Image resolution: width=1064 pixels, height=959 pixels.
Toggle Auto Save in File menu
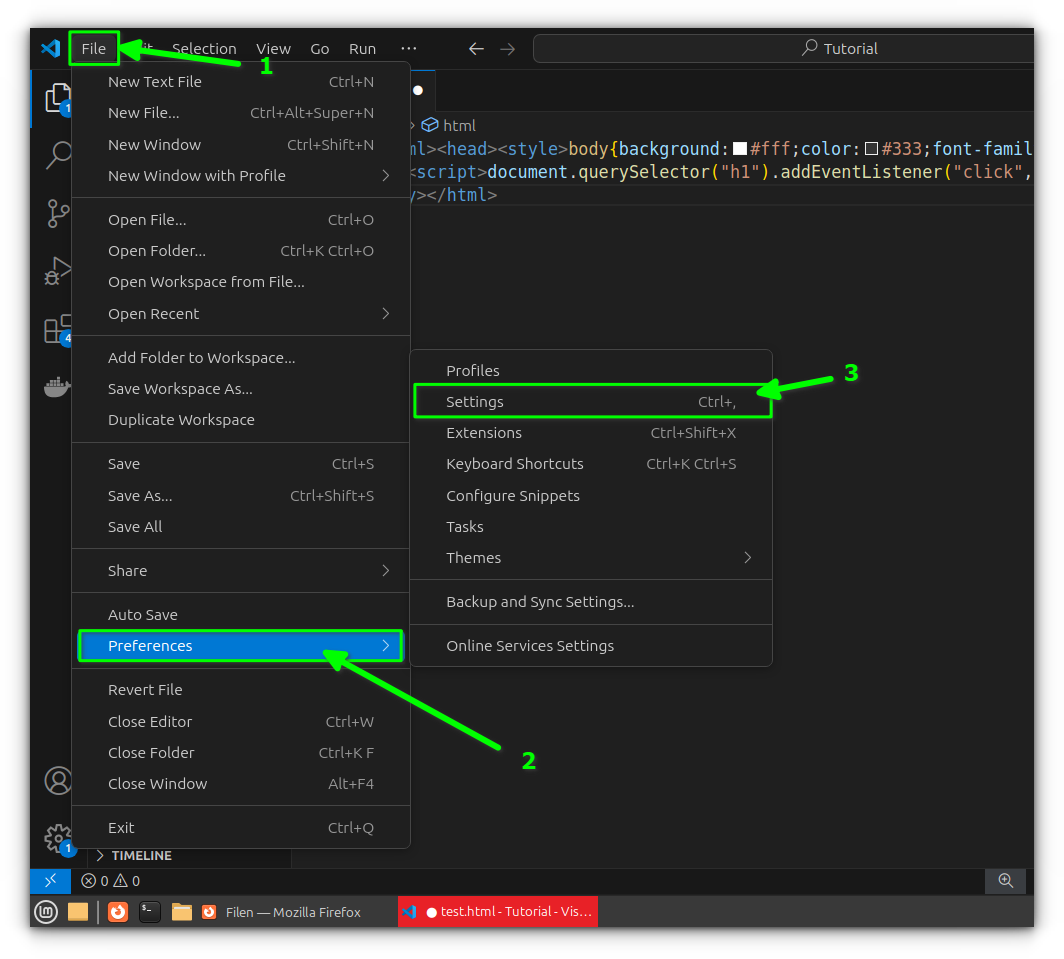[x=143, y=615]
